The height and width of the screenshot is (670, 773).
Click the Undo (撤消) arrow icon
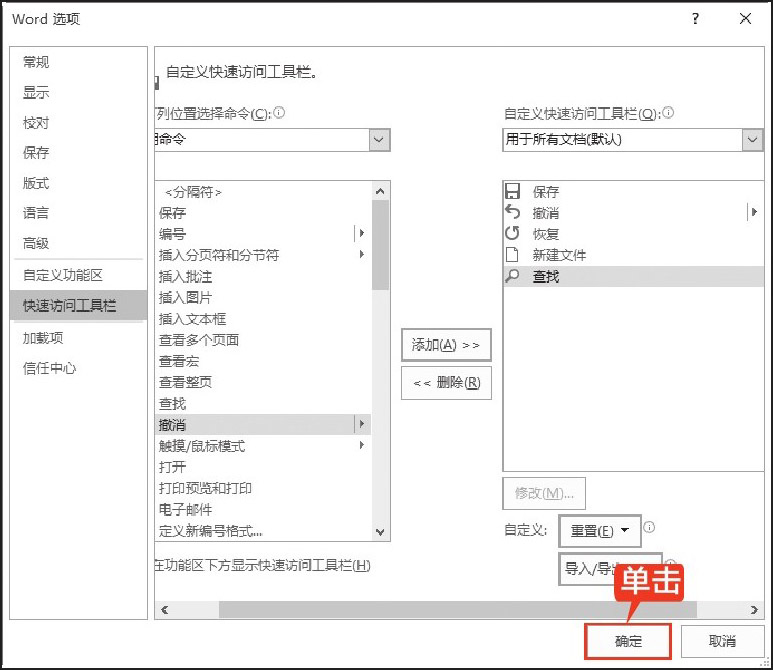[x=513, y=212]
